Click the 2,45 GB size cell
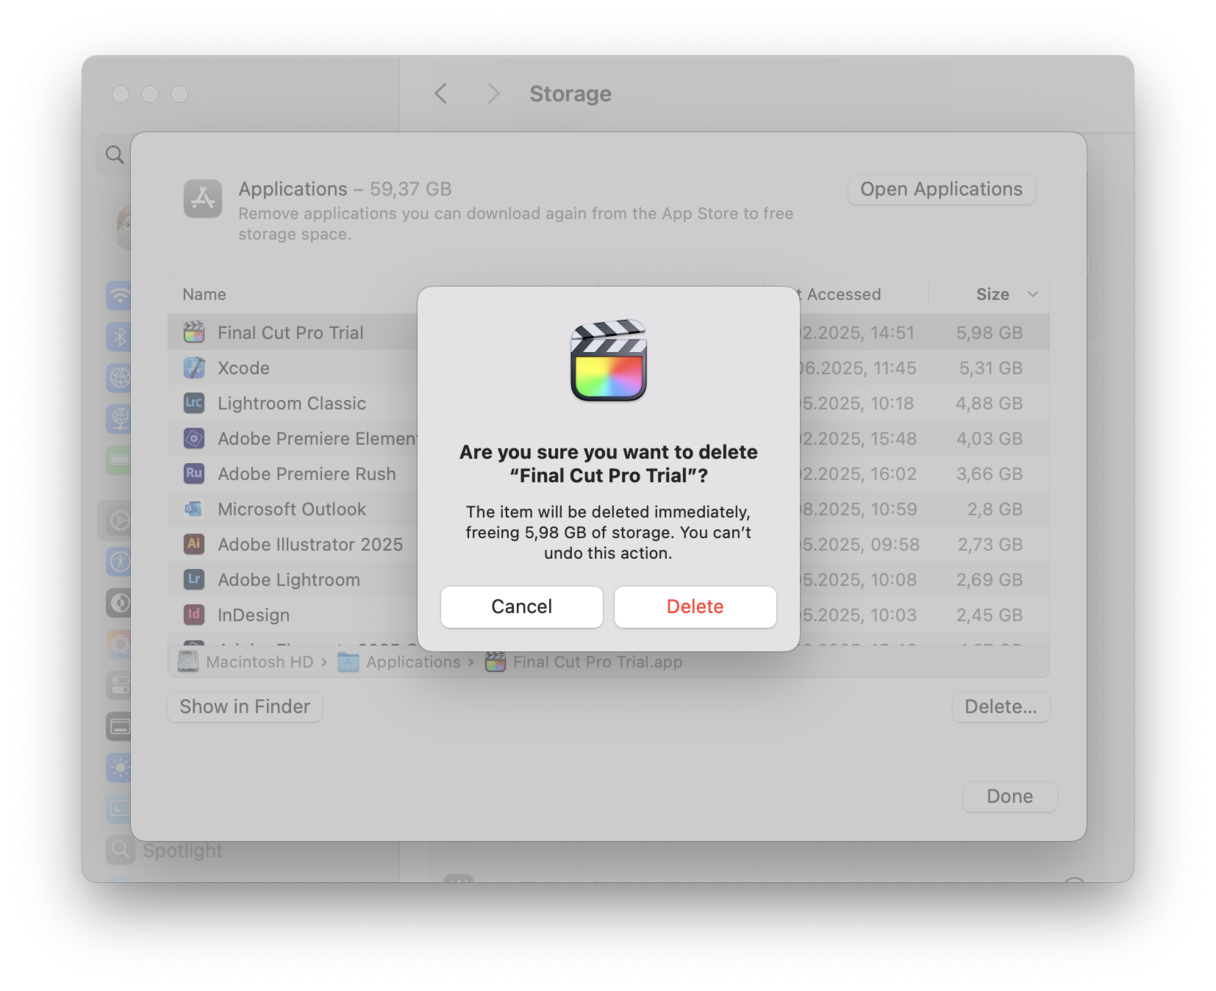Viewport: 1216px width, 991px height. [989, 614]
